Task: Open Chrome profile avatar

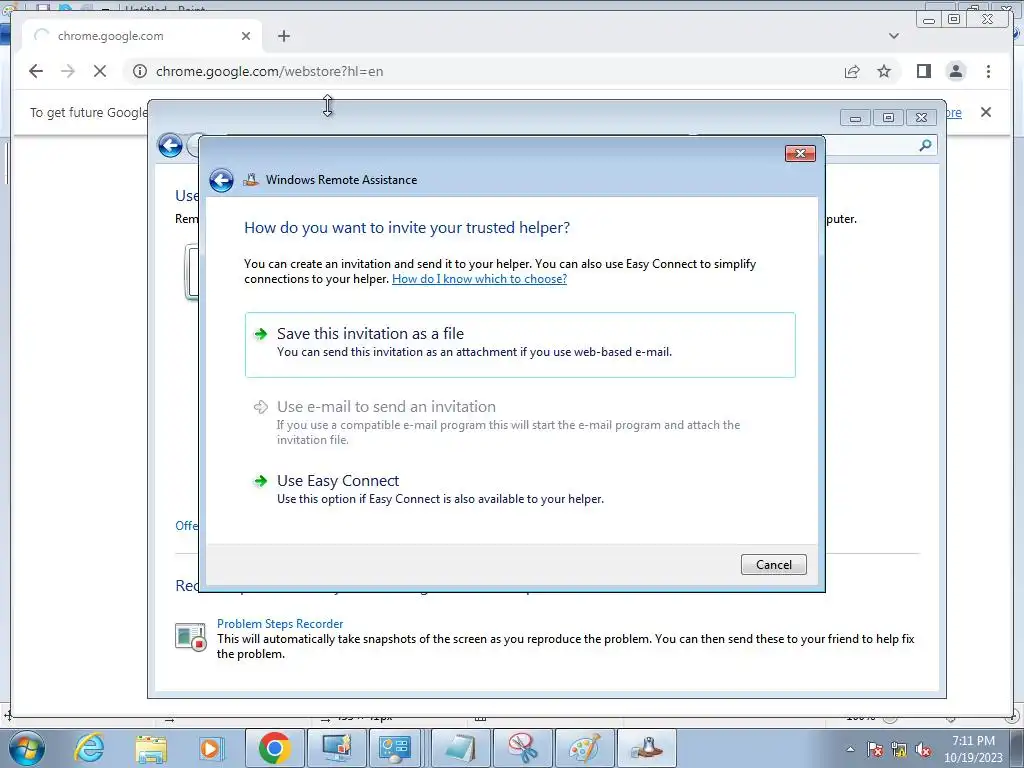Action: coord(955,71)
